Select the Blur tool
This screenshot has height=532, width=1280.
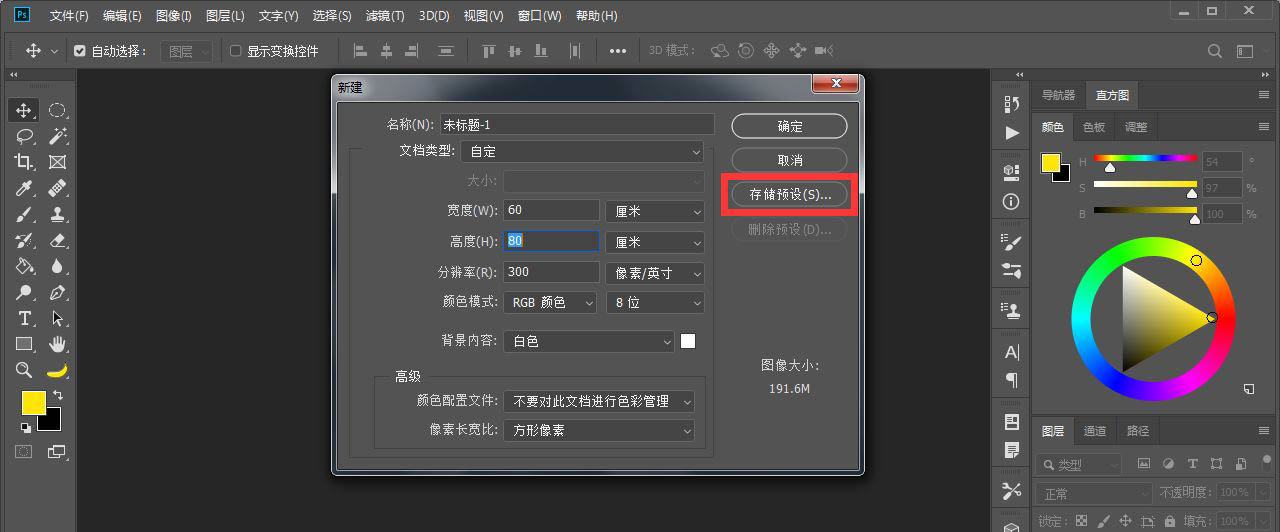coord(57,266)
